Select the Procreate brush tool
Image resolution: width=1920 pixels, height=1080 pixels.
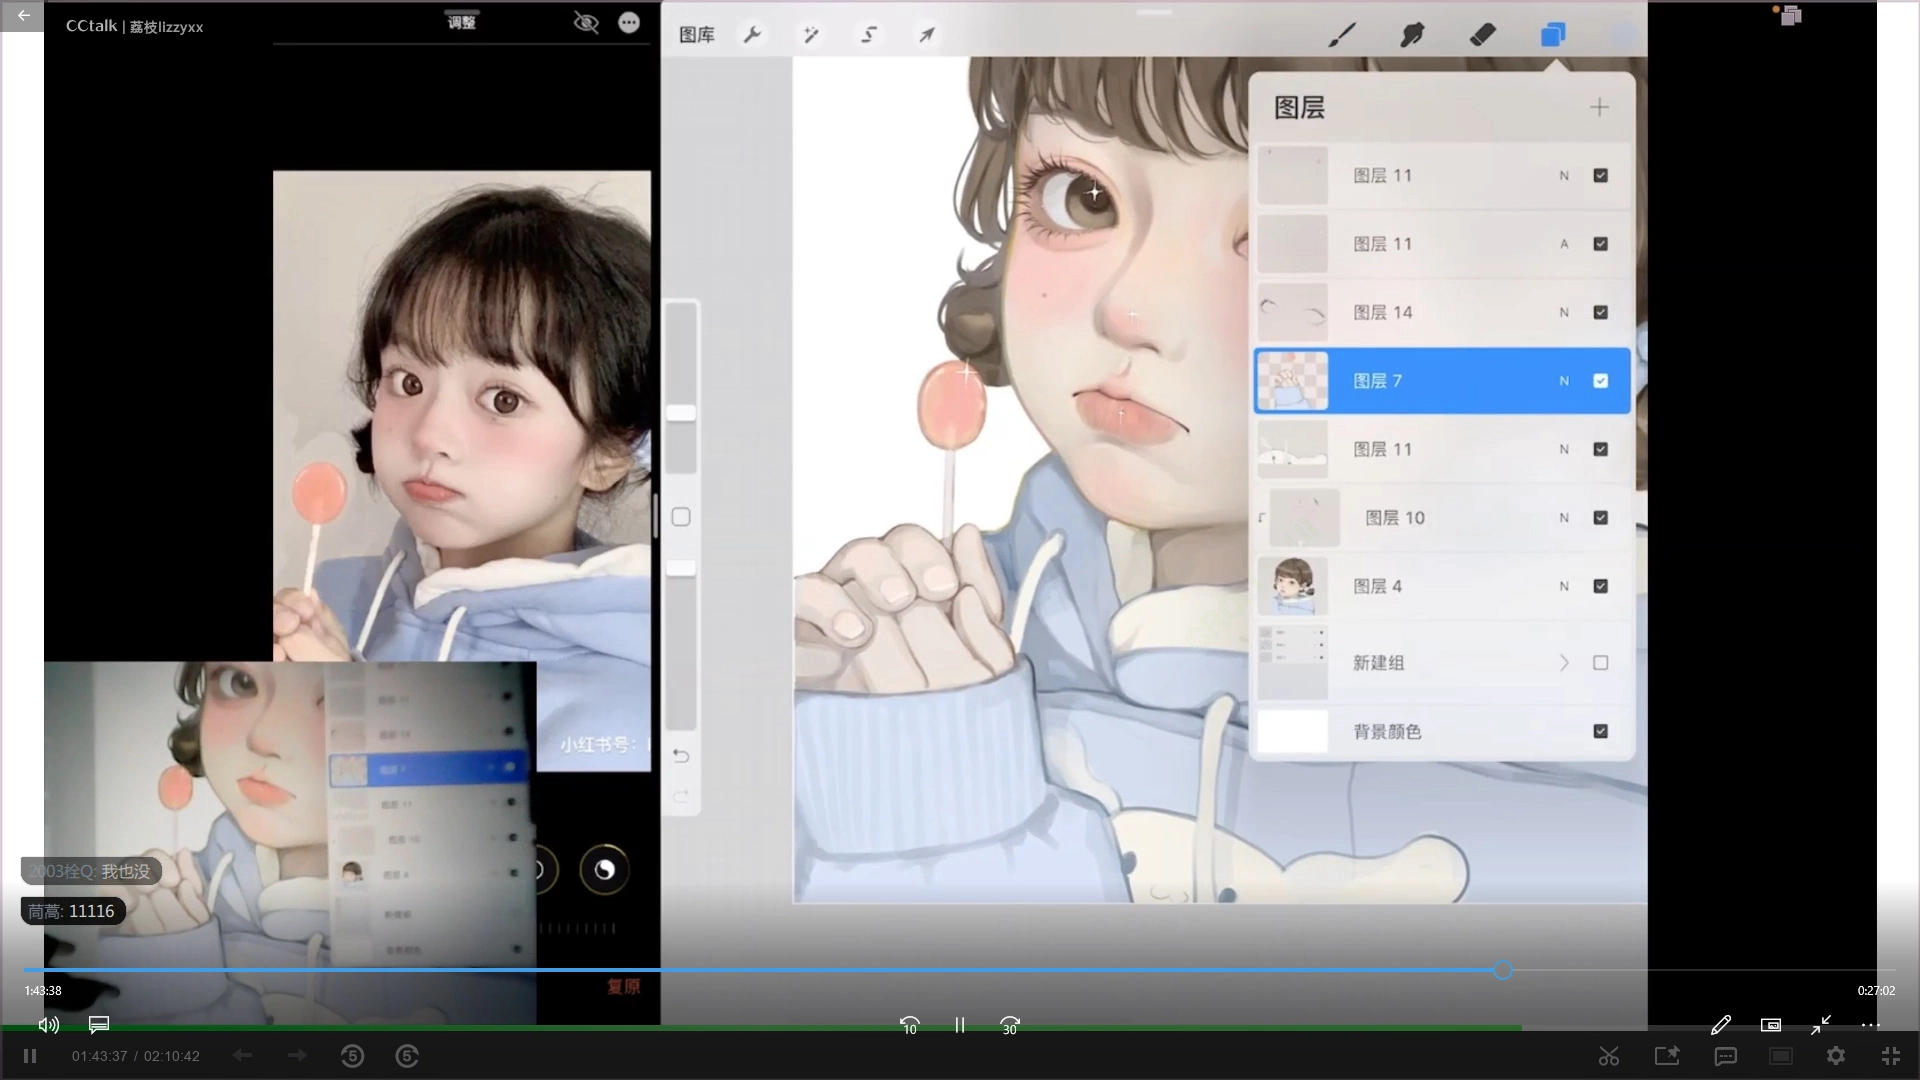point(1341,35)
